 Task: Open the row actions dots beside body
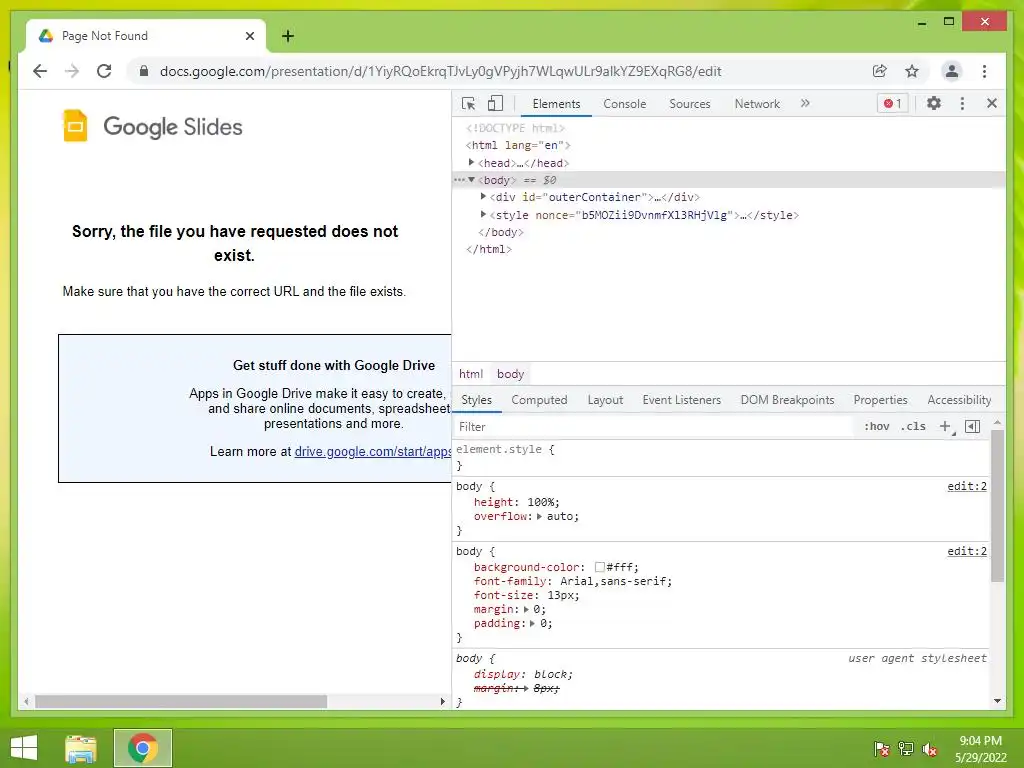459,180
